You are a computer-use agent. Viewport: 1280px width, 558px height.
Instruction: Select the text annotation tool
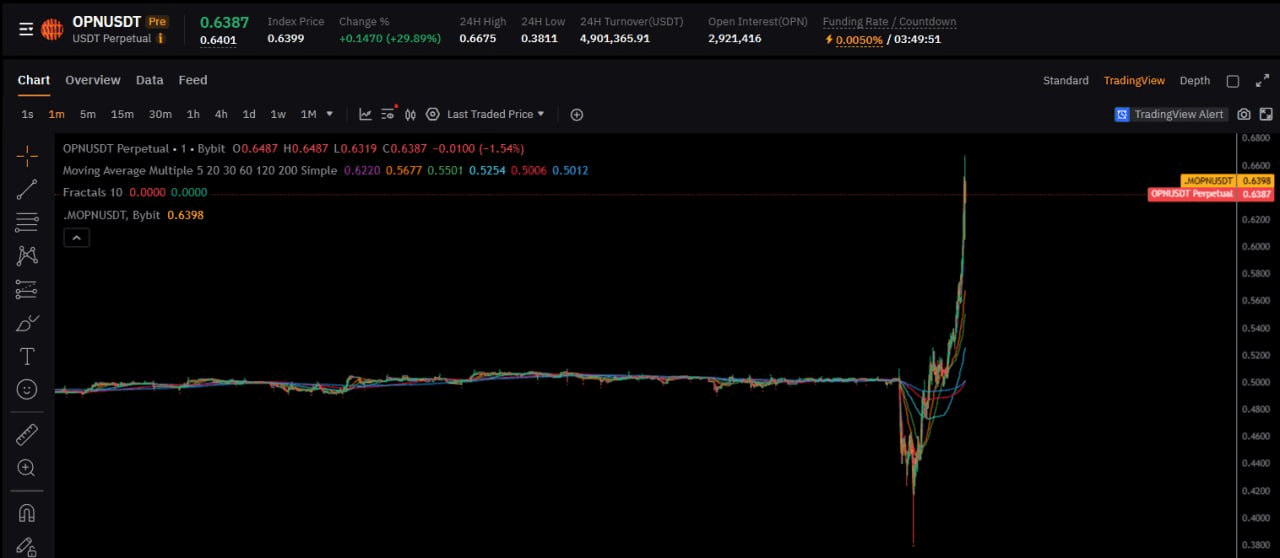[x=27, y=357]
